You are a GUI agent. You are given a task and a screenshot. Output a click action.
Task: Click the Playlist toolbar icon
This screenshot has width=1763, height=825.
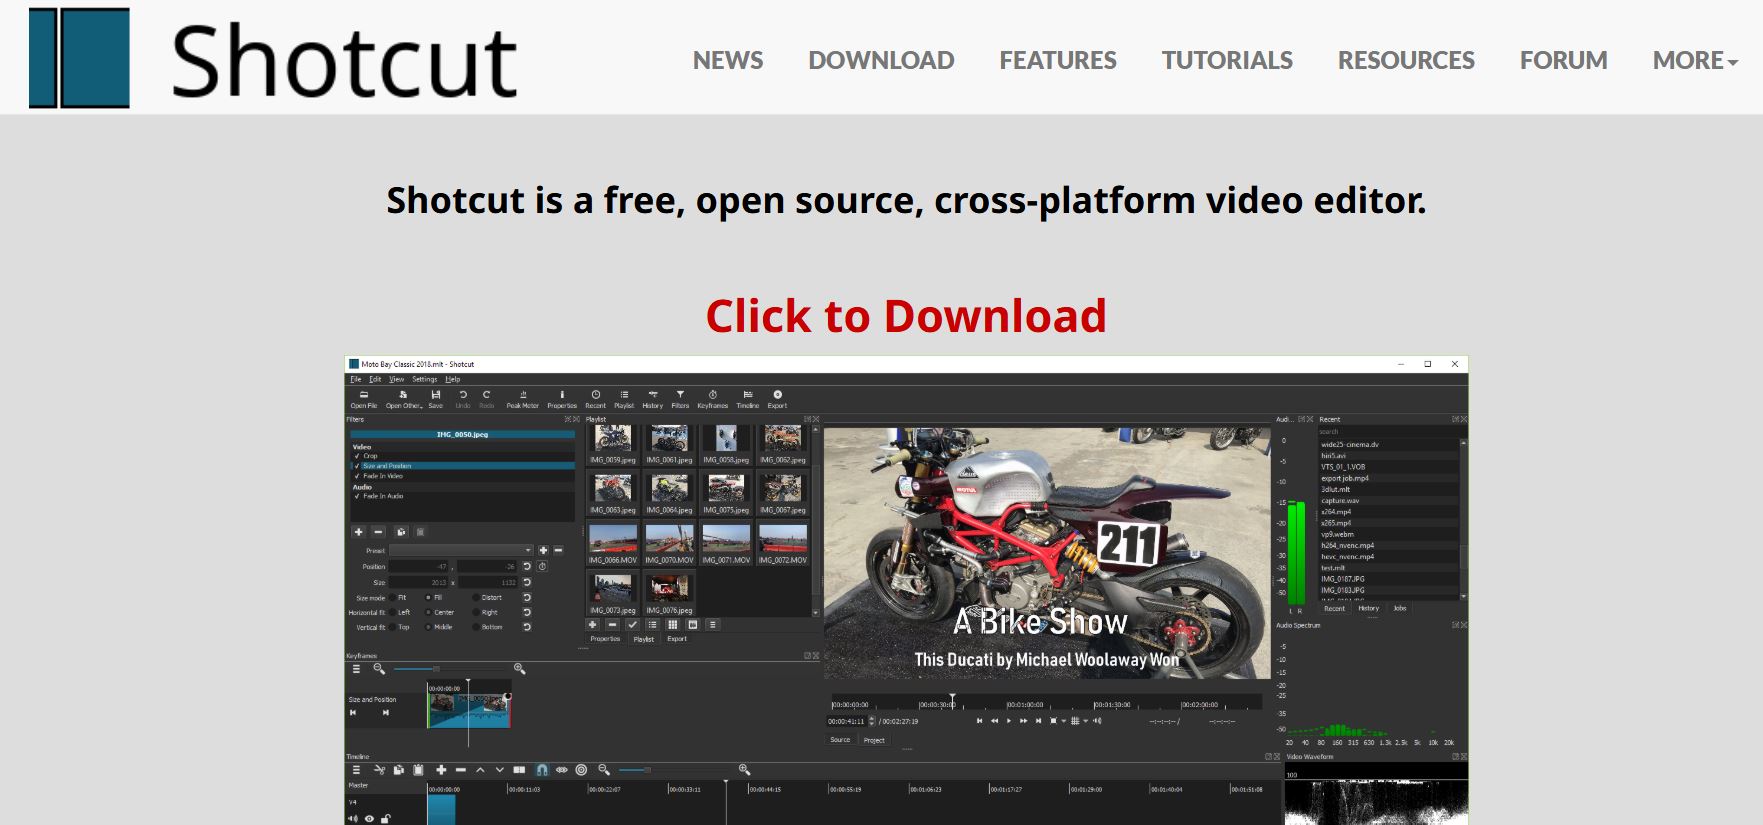(624, 399)
